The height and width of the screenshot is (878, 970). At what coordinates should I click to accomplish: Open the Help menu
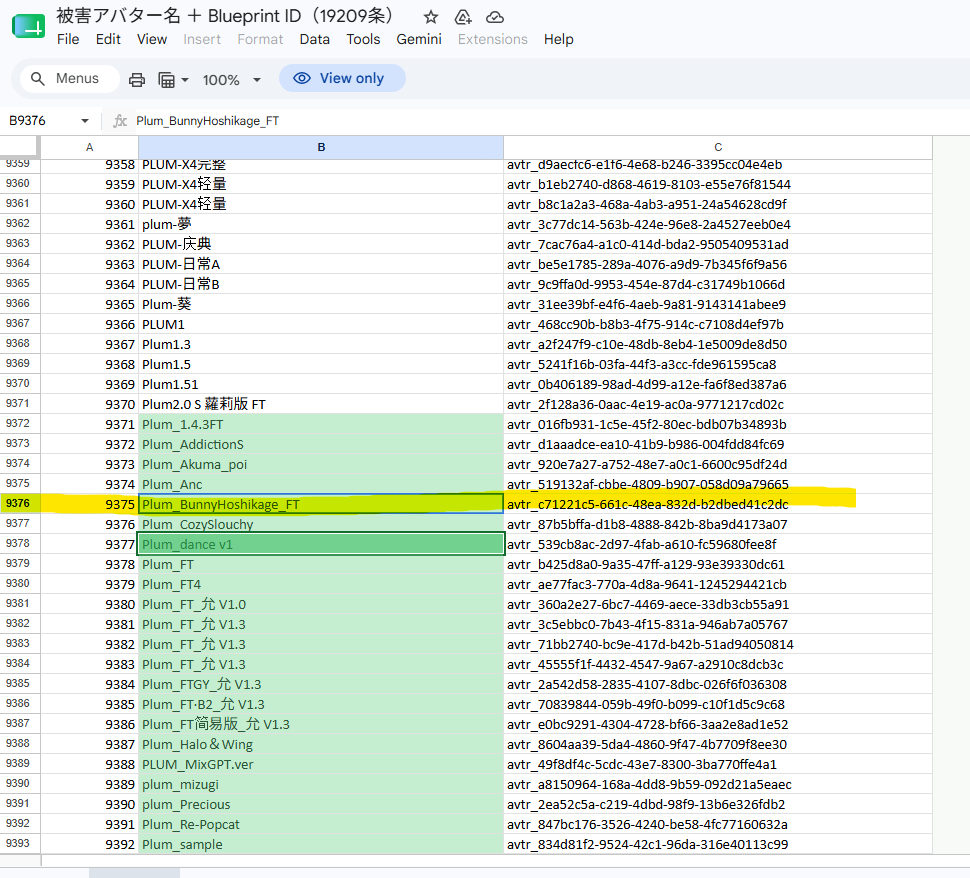[559, 39]
